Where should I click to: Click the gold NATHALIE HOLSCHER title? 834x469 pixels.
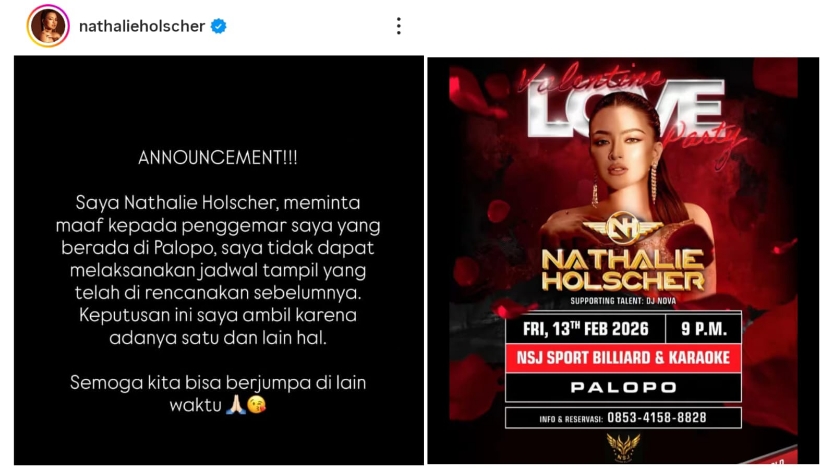pyautogui.click(x=623, y=270)
